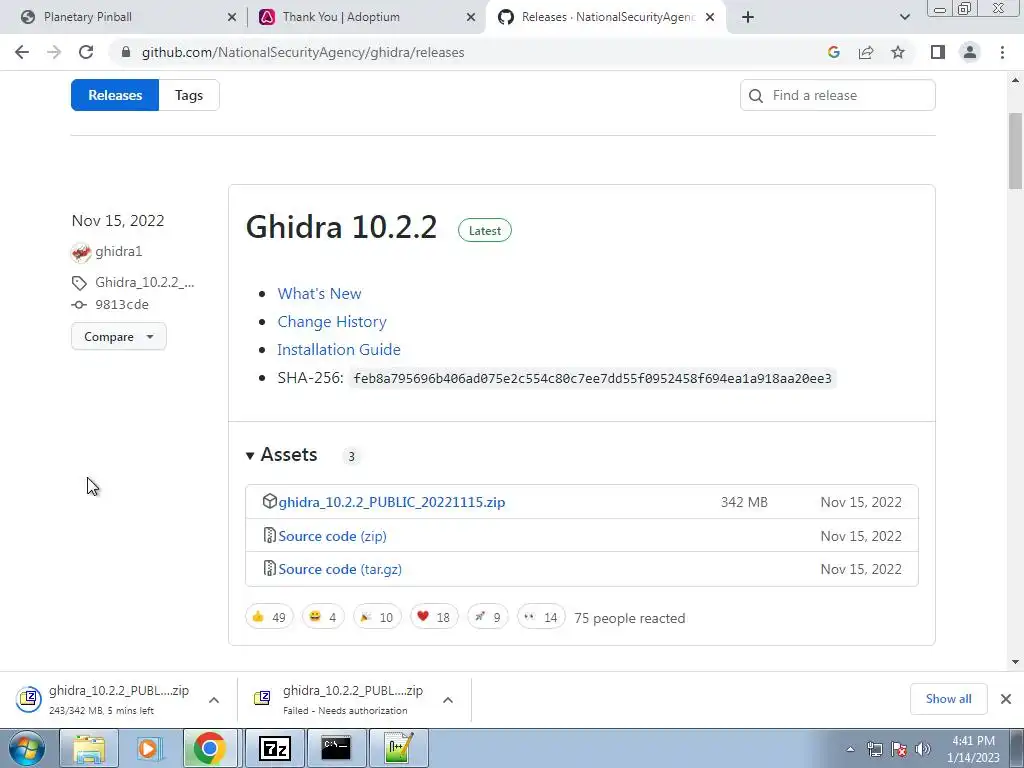Open Windows Explorer from the taskbar
The width and height of the screenshot is (1024, 768).
(x=89, y=748)
